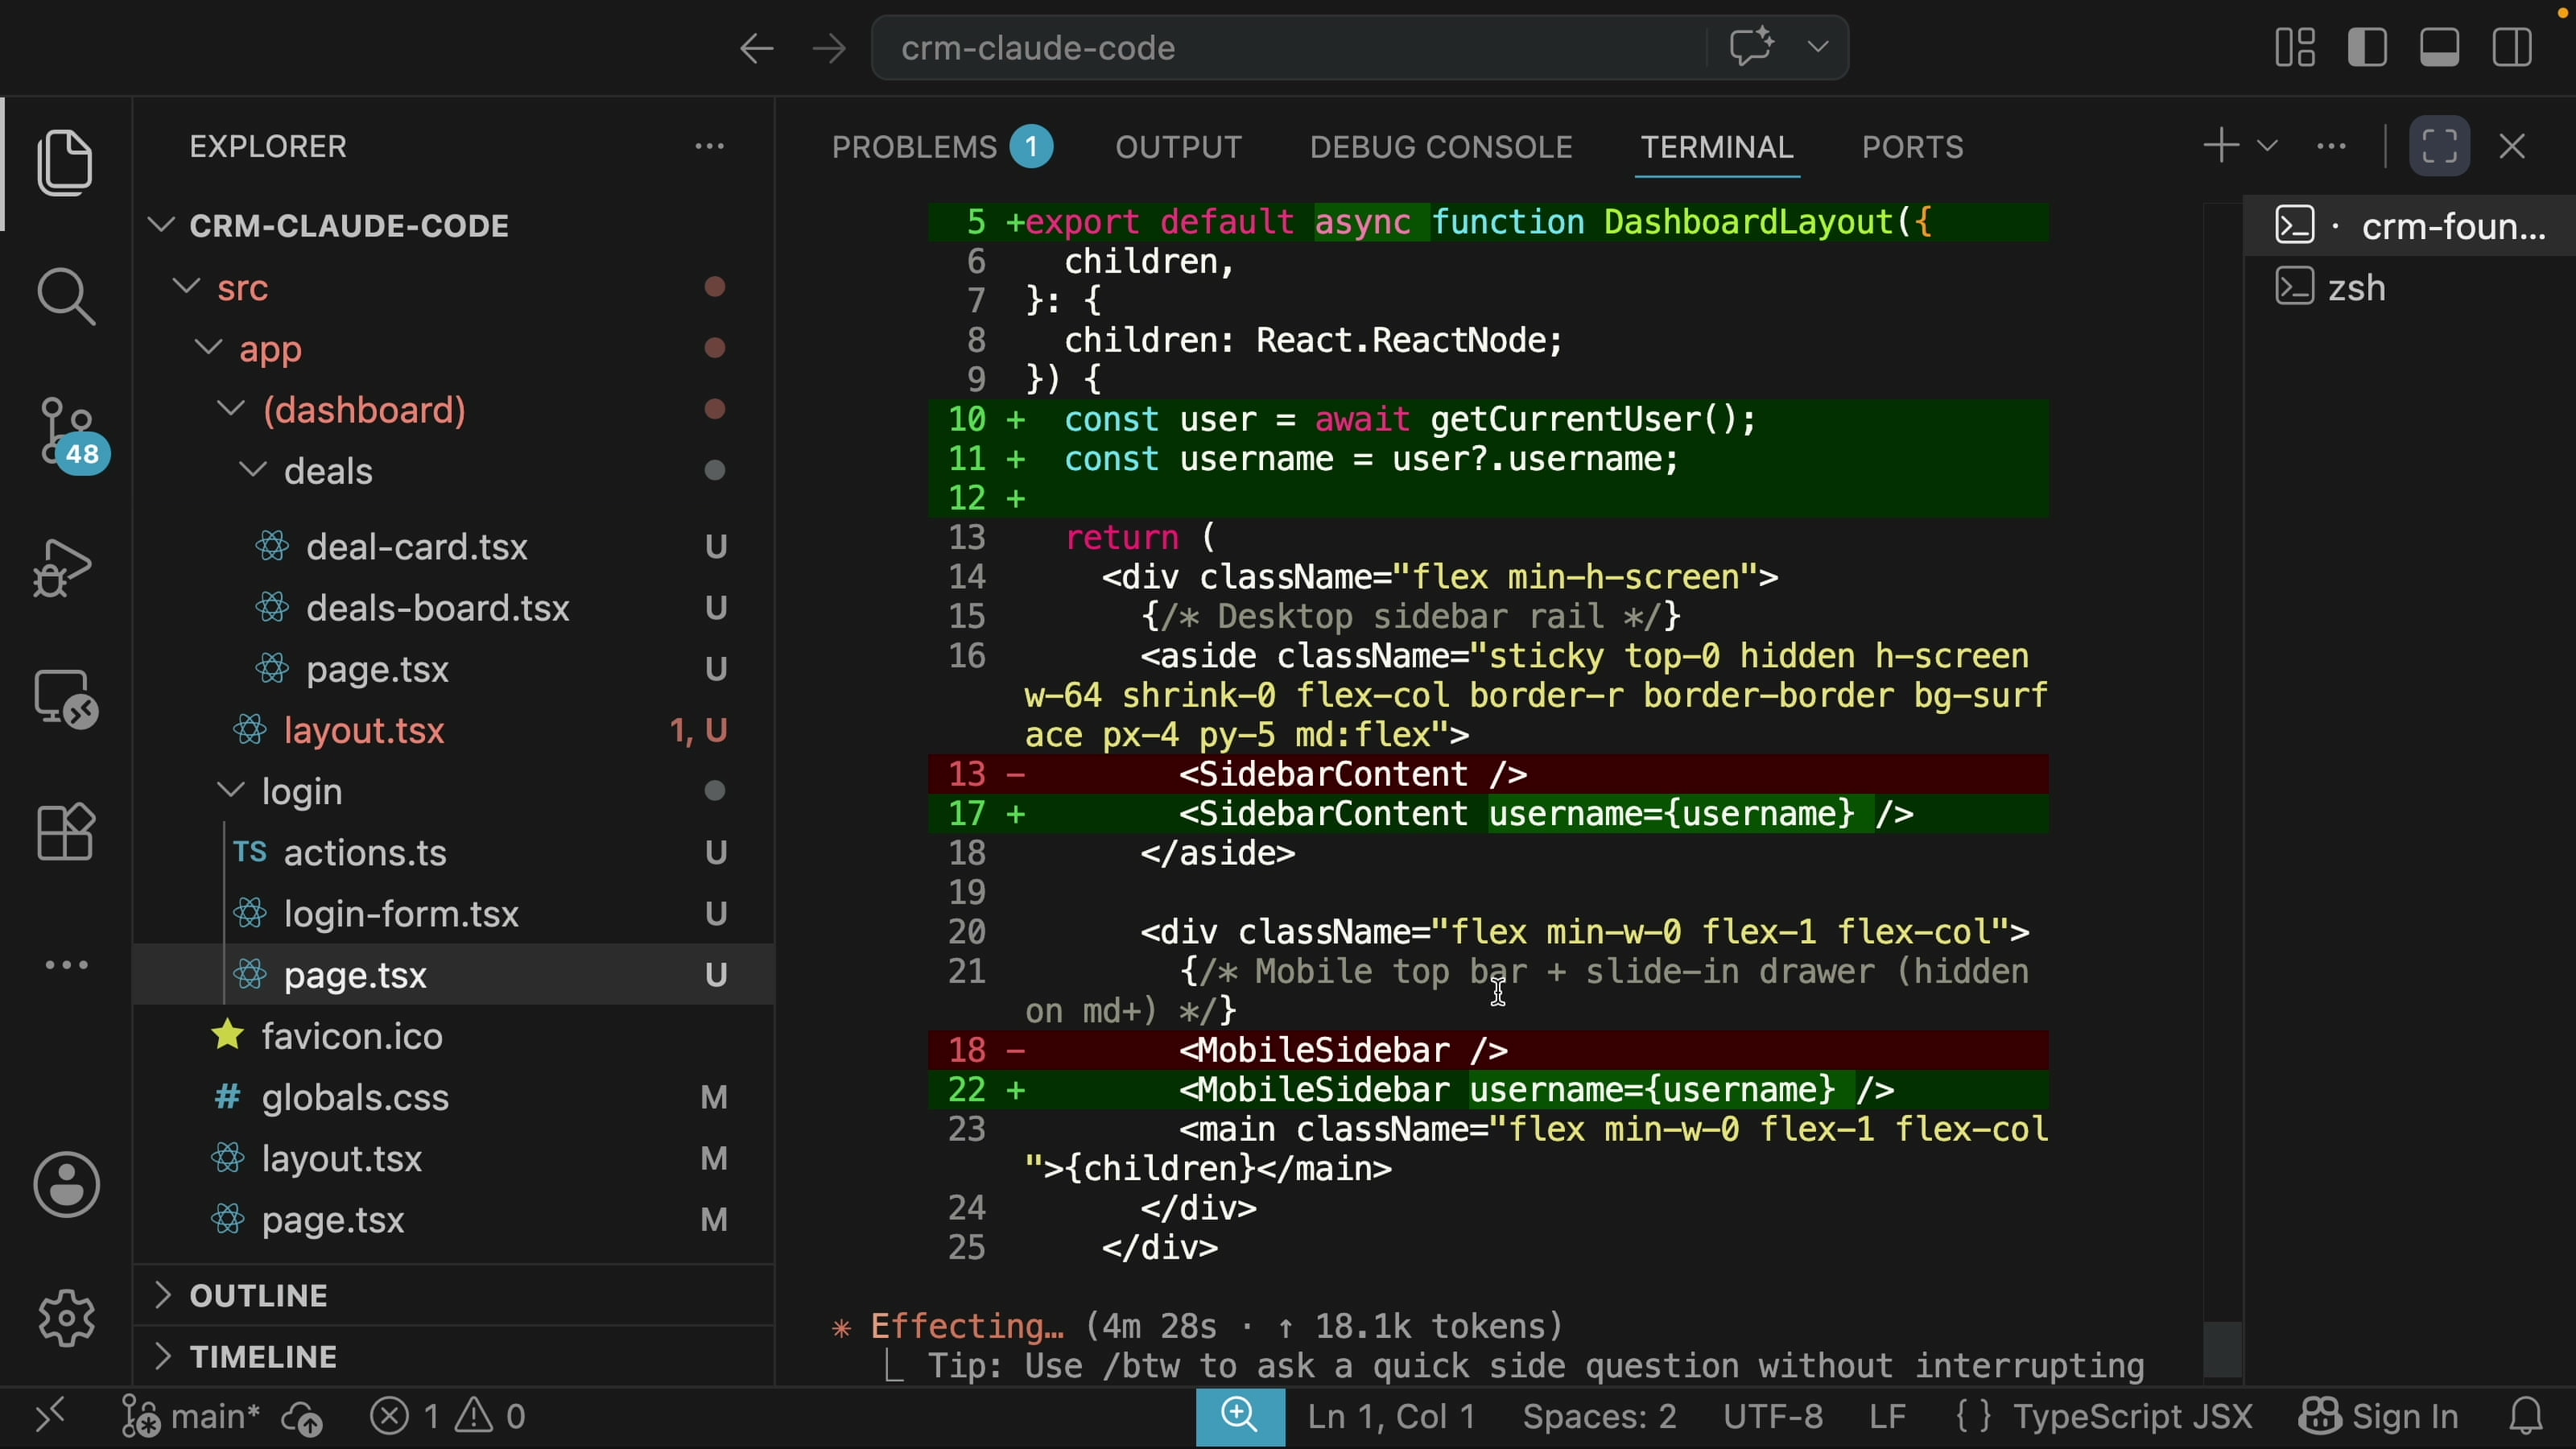The image size is (2576, 1449).
Task: Select the zsh terminal instance
Action: pos(2410,288)
